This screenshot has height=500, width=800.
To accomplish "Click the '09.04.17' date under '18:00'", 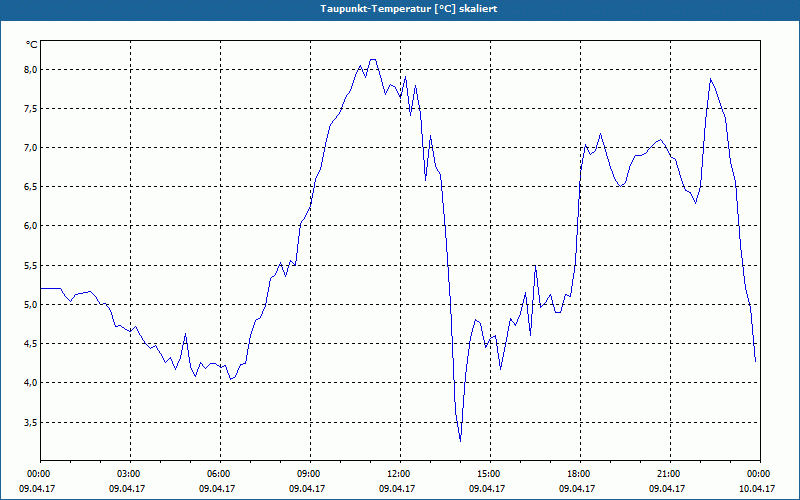I will (x=577, y=489).
